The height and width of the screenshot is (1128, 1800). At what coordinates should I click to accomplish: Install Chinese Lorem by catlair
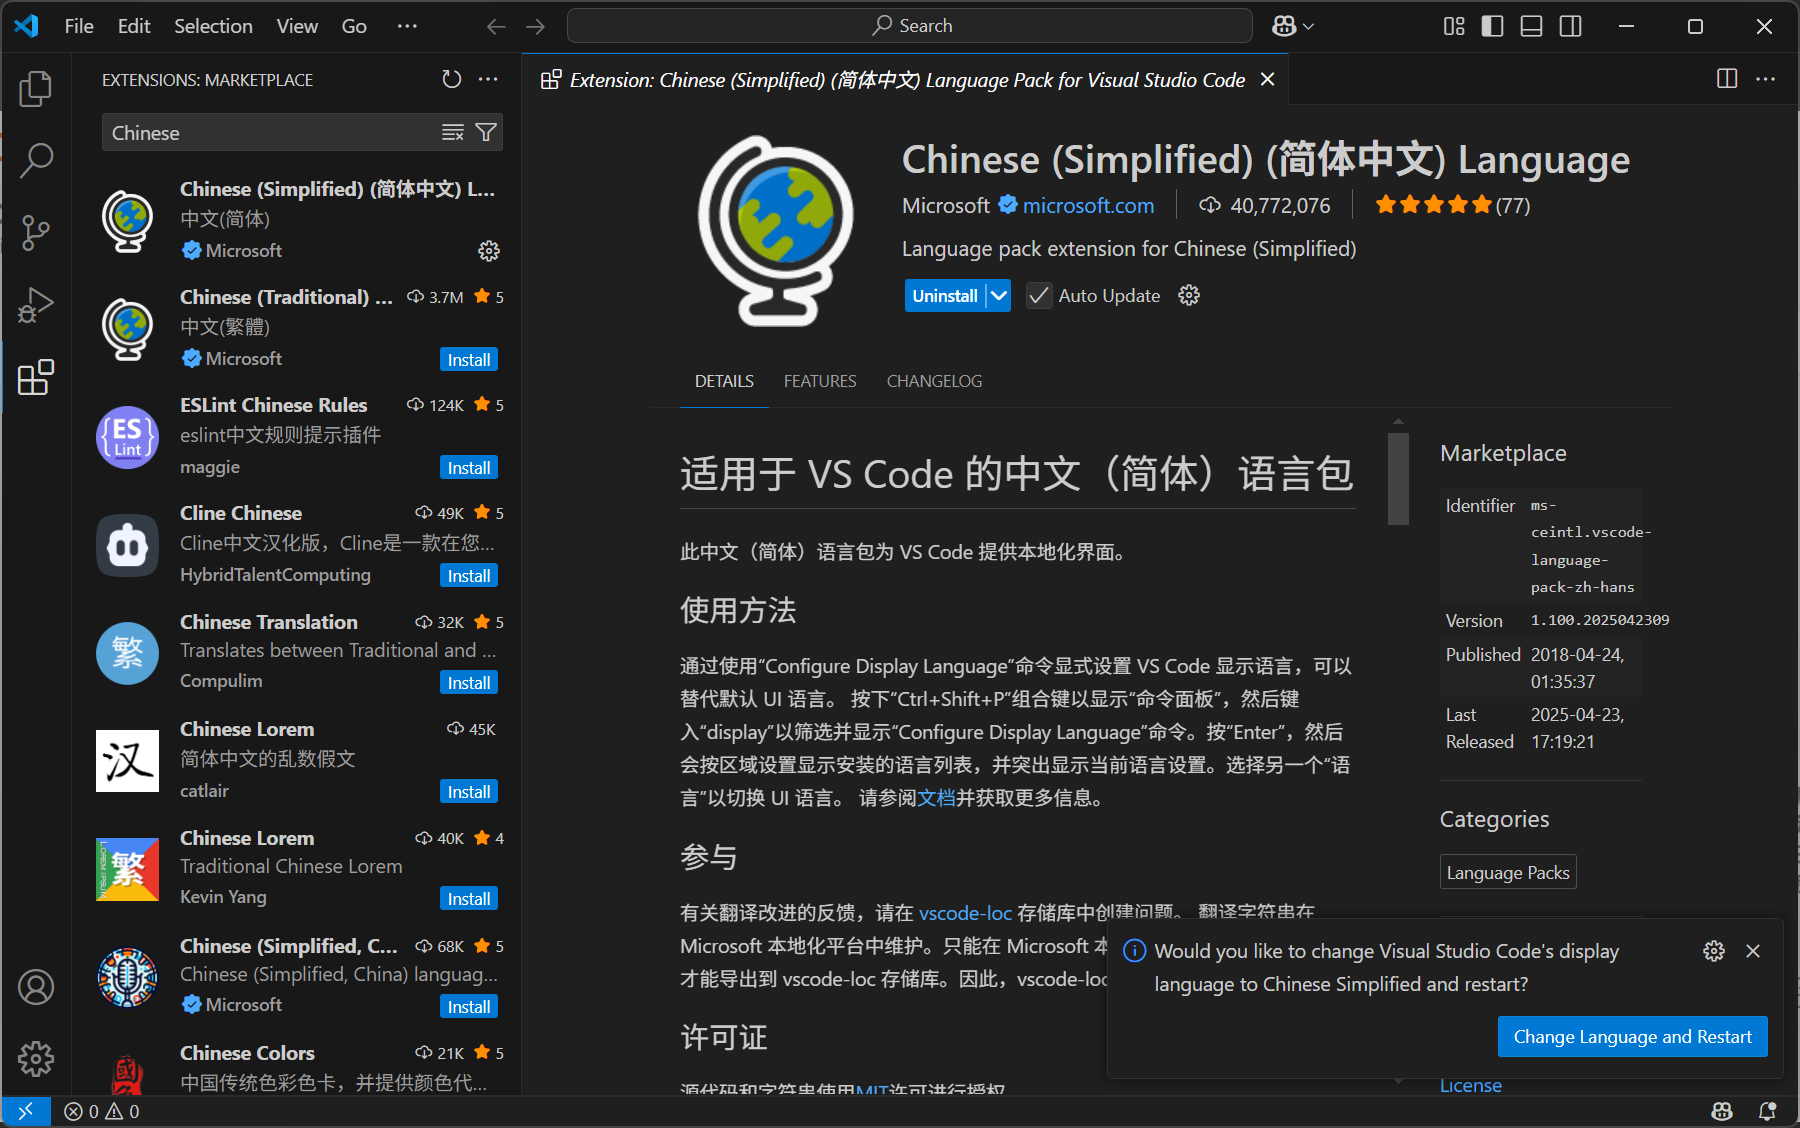pos(469,792)
